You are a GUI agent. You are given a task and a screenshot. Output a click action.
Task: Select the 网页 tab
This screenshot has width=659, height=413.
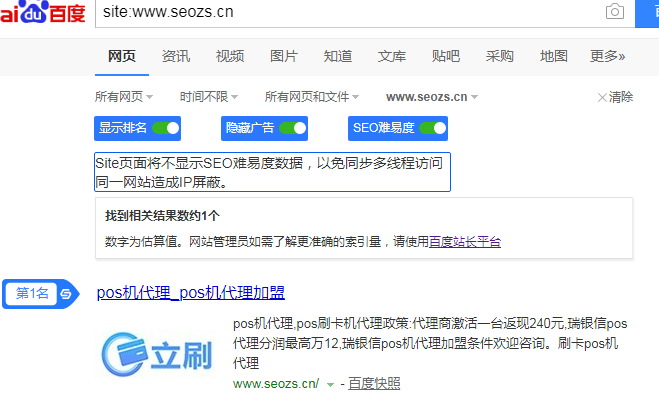pos(122,56)
